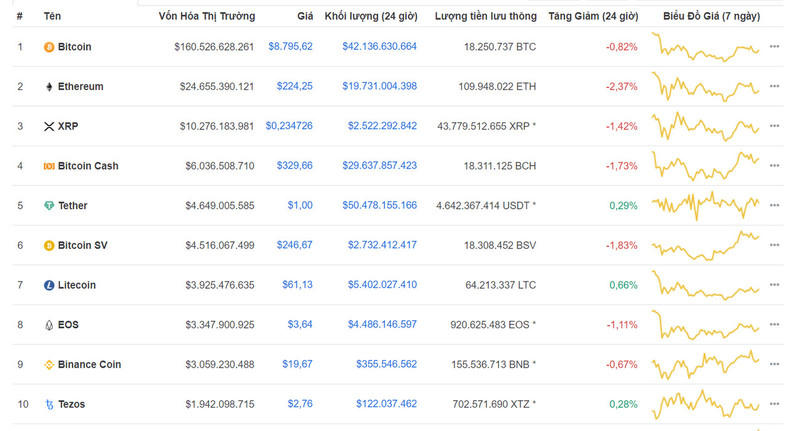Open the three-dot menu for Bitcoin row
This screenshot has height=431, width=800.
774,46
